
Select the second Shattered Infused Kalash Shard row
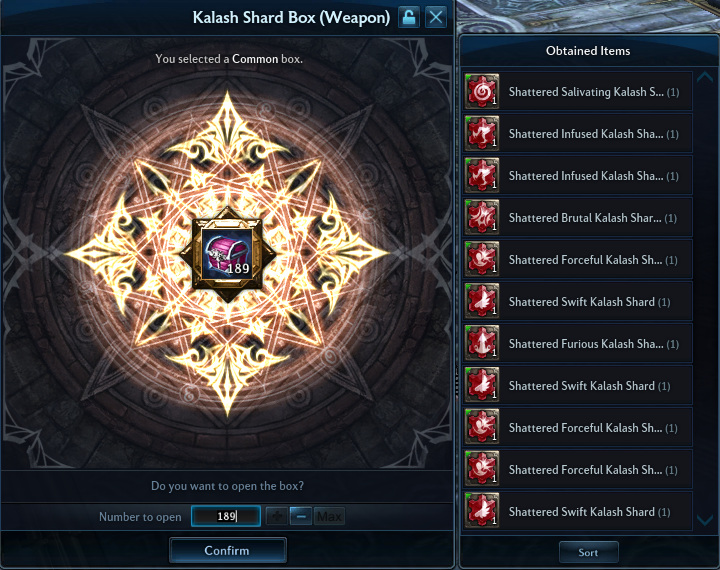(x=578, y=175)
